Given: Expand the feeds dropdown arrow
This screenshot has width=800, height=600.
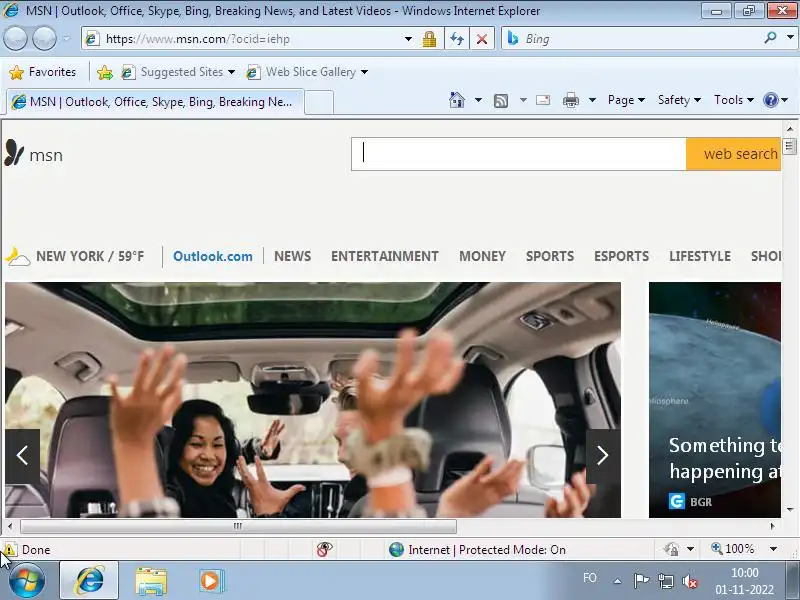Looking at the screenshot, I should pos(523,100).
